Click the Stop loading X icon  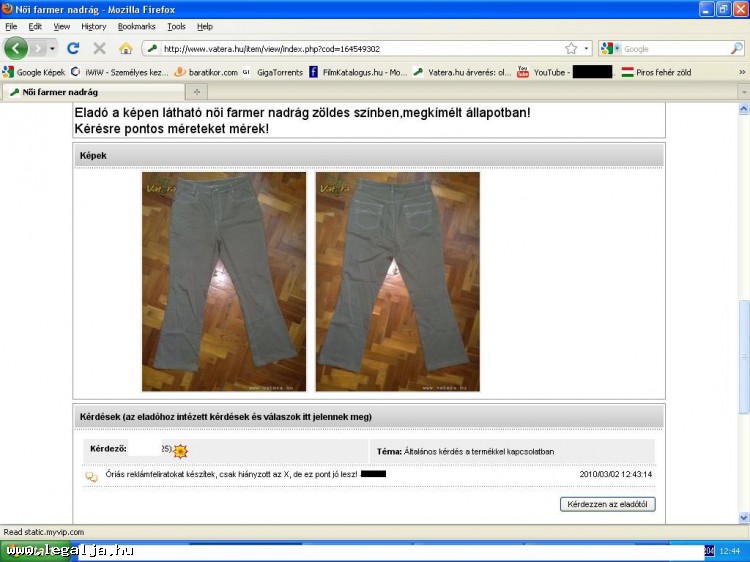(x=99, y=48)
